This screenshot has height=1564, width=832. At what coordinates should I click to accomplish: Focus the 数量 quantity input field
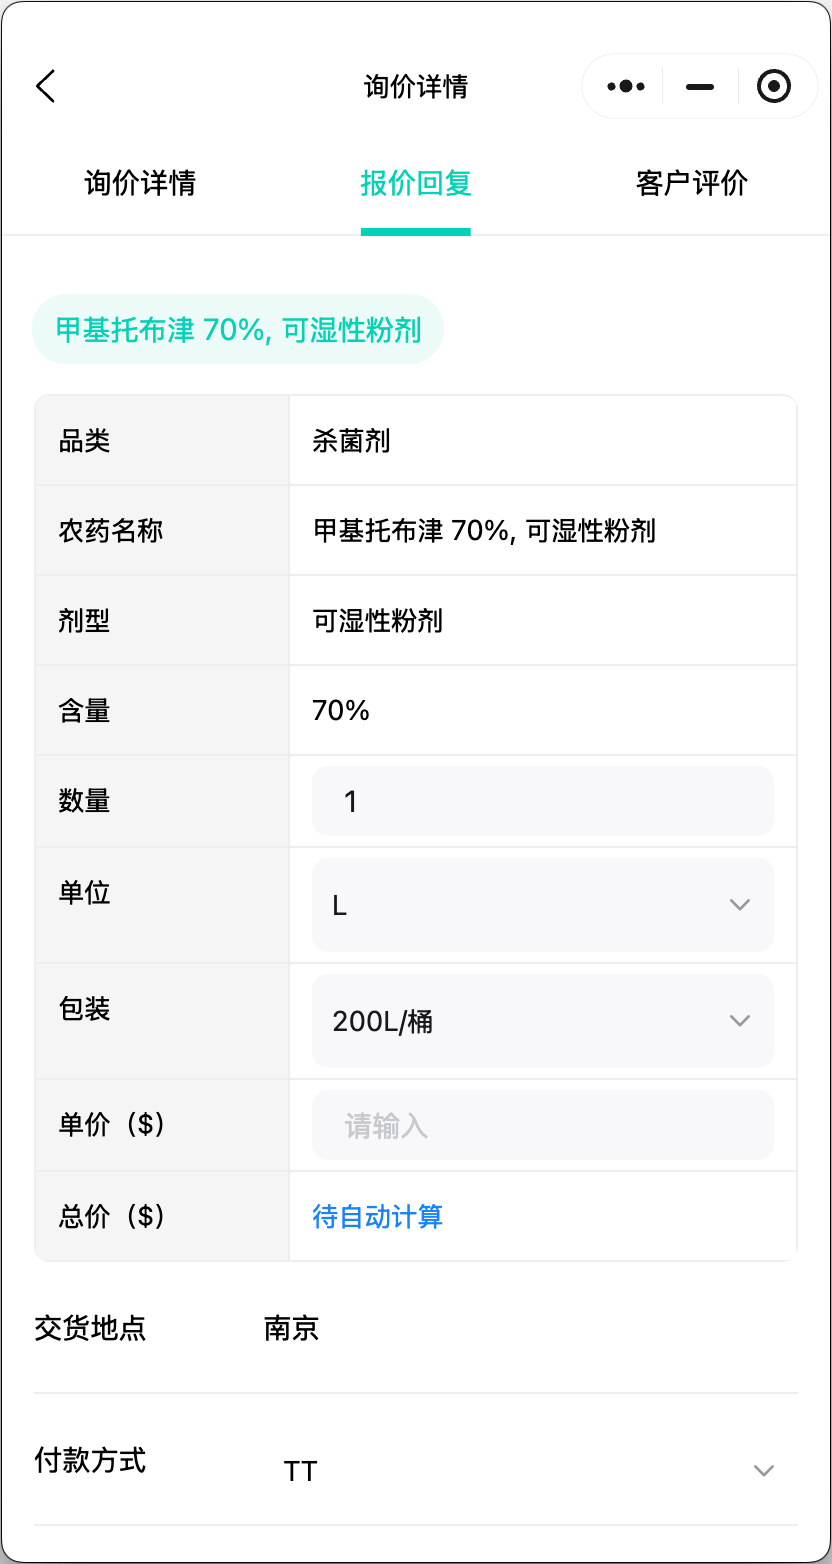(543, 801)
